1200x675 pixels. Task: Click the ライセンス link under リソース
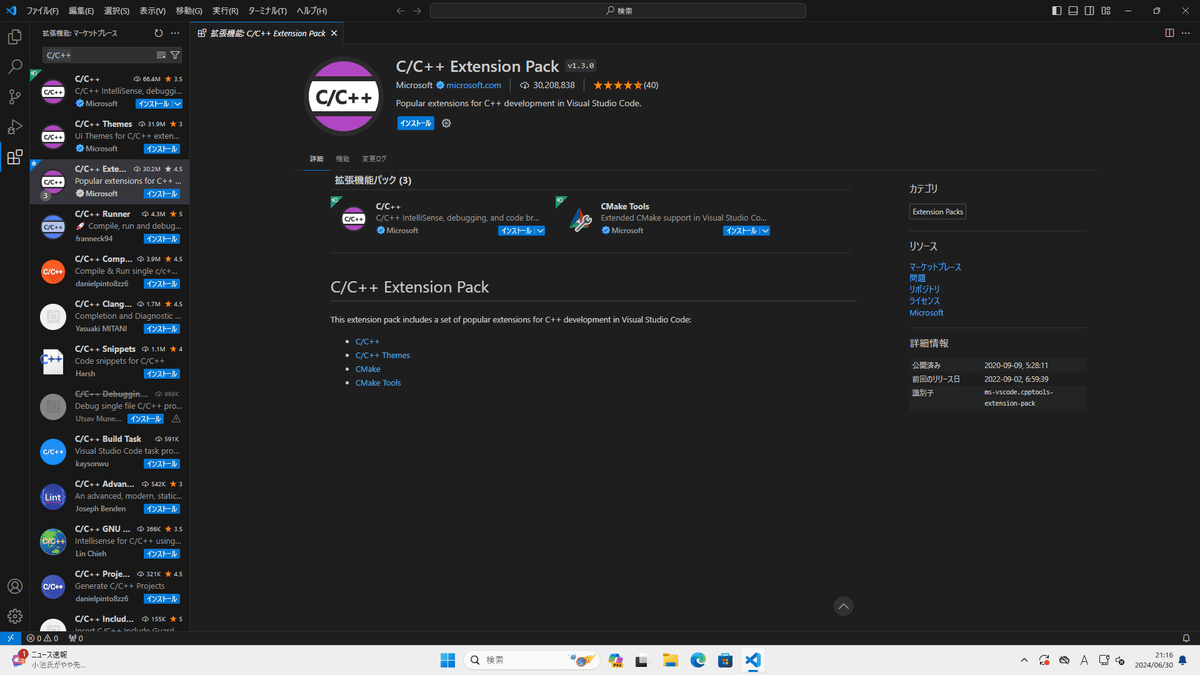click(925, 300)
